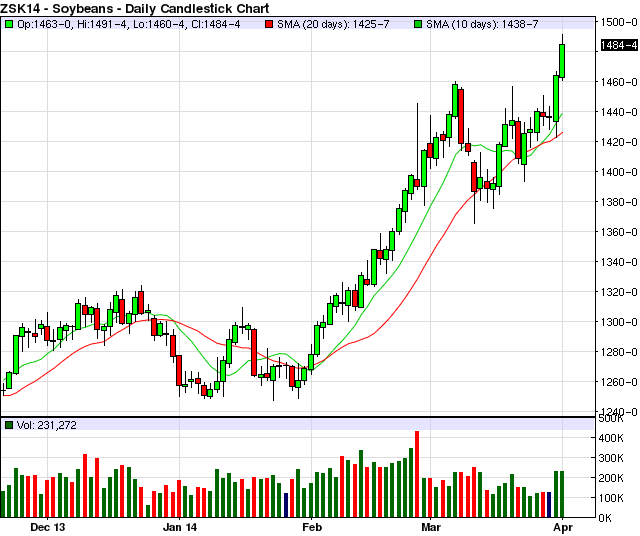Screen dimensions: 640x536
Task: Click the 1280-0 price axis label
Action: (619, 352)
